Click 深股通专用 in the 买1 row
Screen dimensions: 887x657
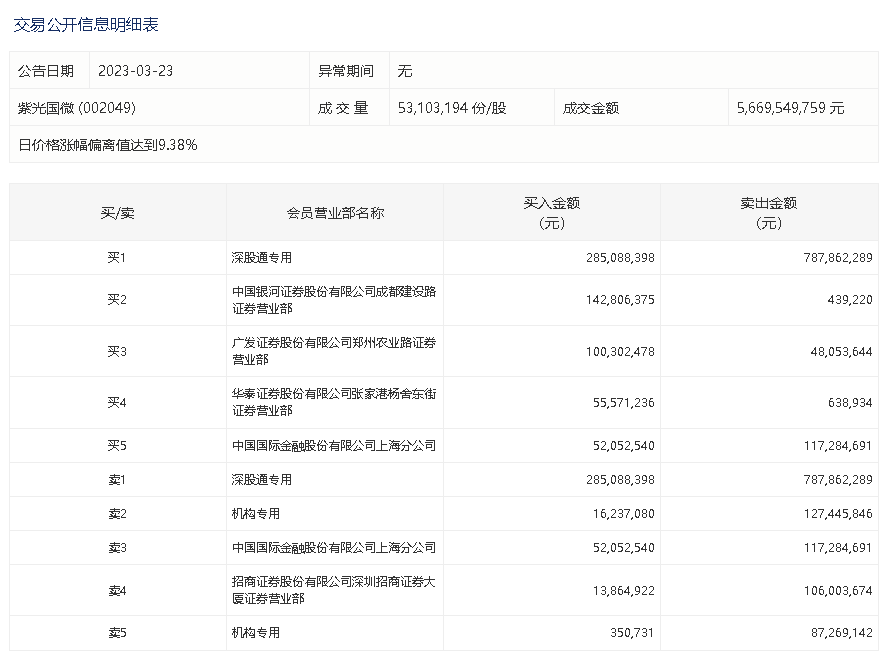pos(262,258)
